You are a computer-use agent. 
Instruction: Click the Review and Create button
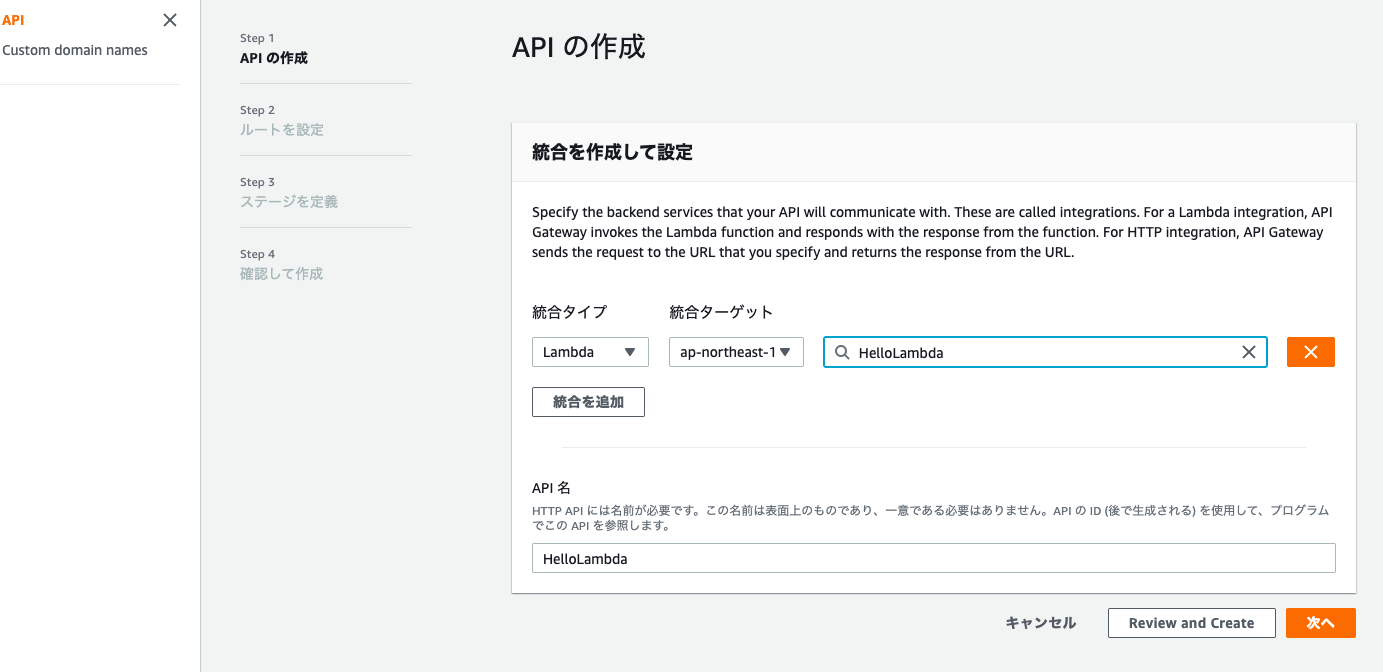[1191, 622]
